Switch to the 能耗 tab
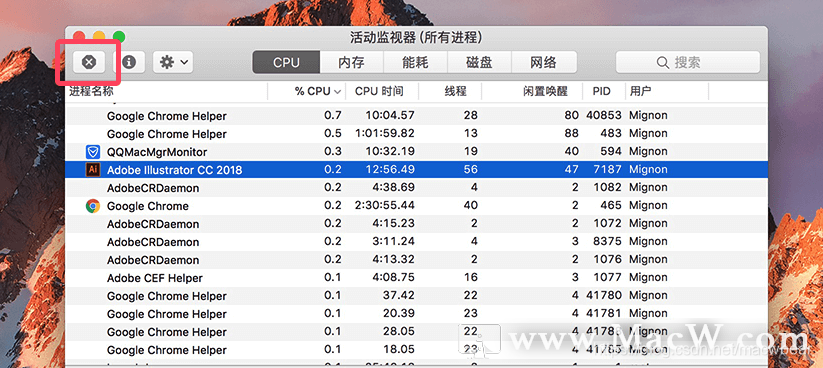This screenshot has height=368, width=823. click(x=415, y=62)
